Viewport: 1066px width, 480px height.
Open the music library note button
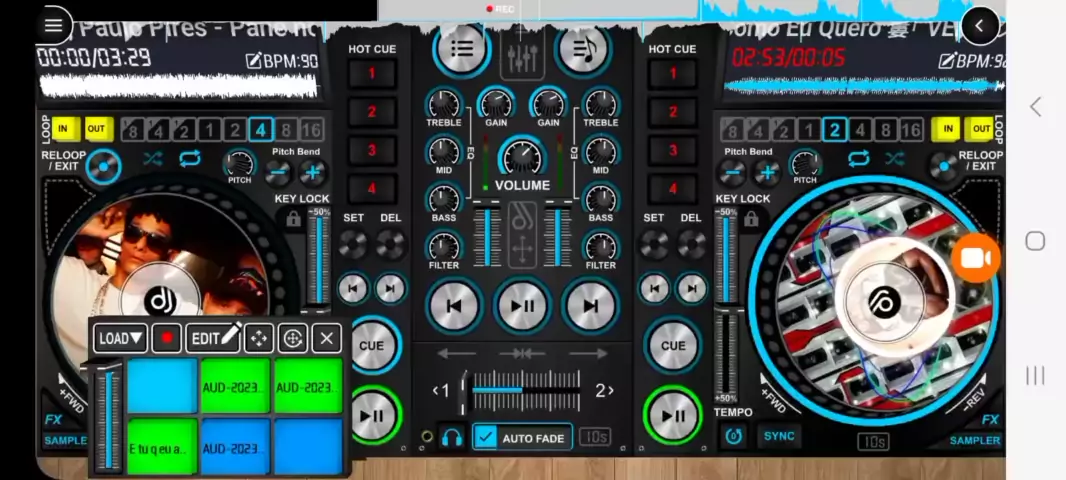click(x=583, y=48)
